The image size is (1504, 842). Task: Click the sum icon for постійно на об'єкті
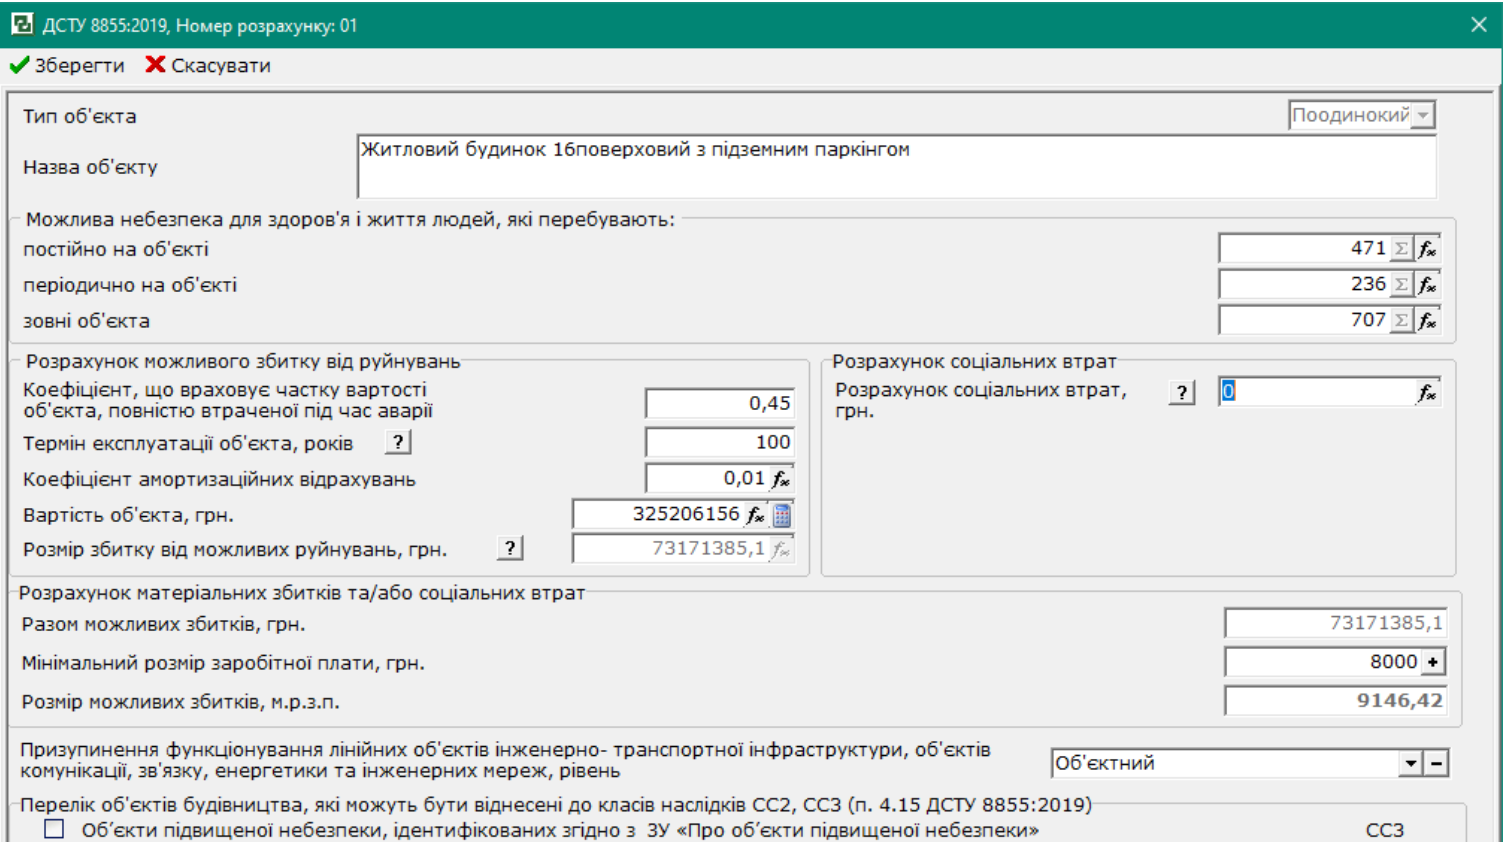tap(1401, 249)
